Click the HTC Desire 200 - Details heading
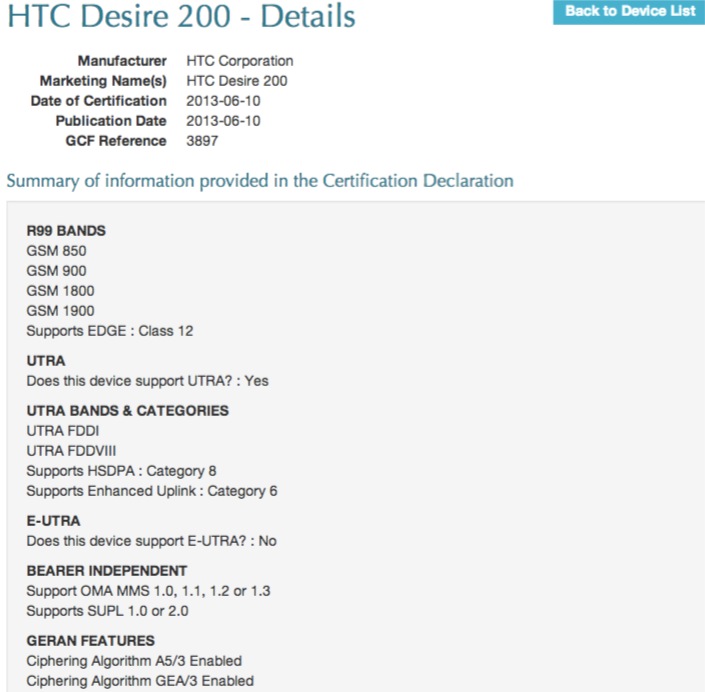Viewport: 705px width, 692px height. point(182,16)
